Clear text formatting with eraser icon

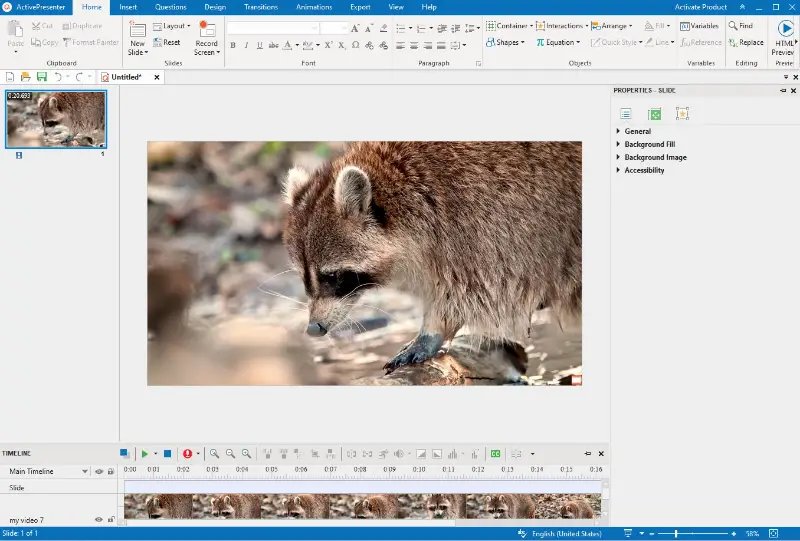coord(384,28)
